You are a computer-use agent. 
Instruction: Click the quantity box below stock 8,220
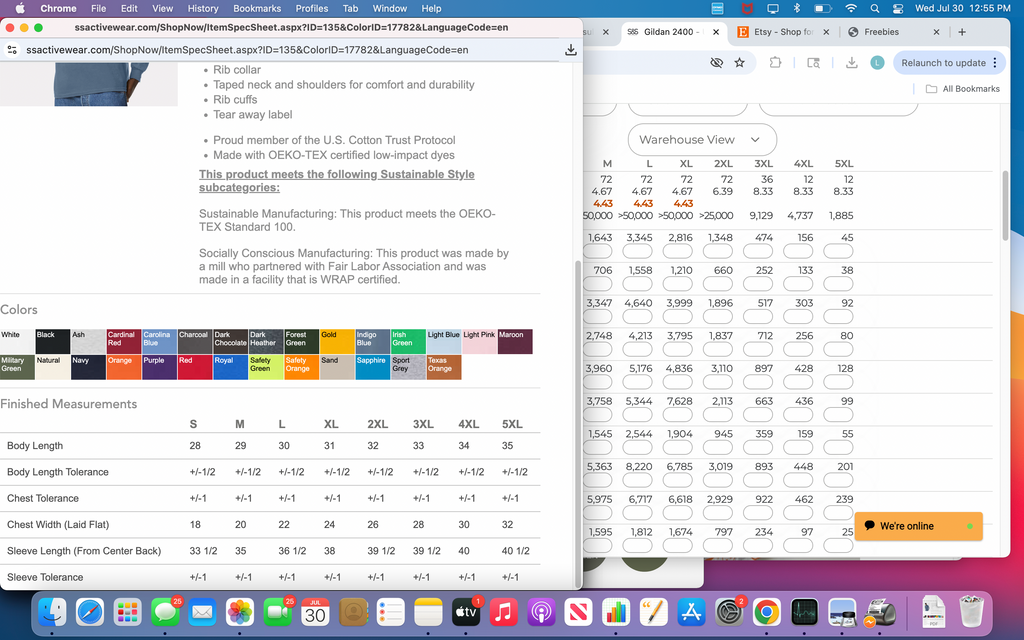[x=637, y=480]
